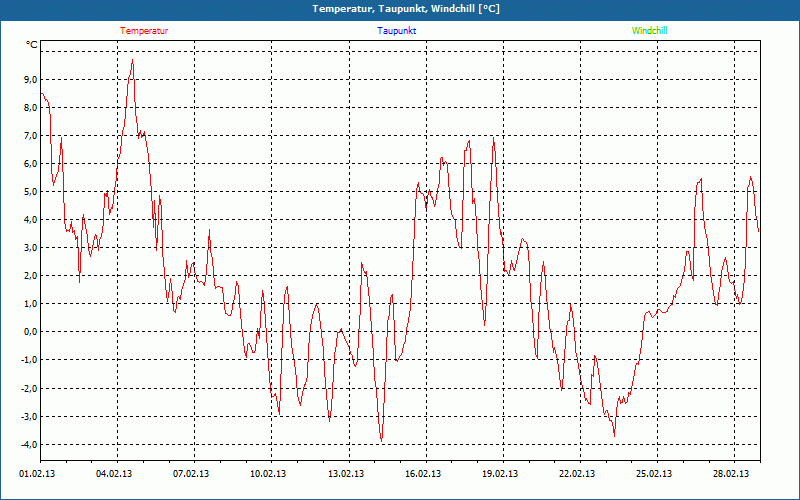Image resolution: width=800 pixels, height=500 pixels.
Task: Click the 04.02.13 date label
Action: click(114, 474)
